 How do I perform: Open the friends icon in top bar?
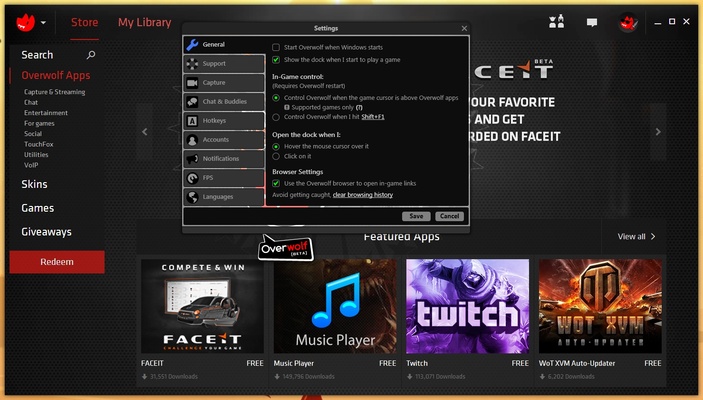tap(556, 22)
